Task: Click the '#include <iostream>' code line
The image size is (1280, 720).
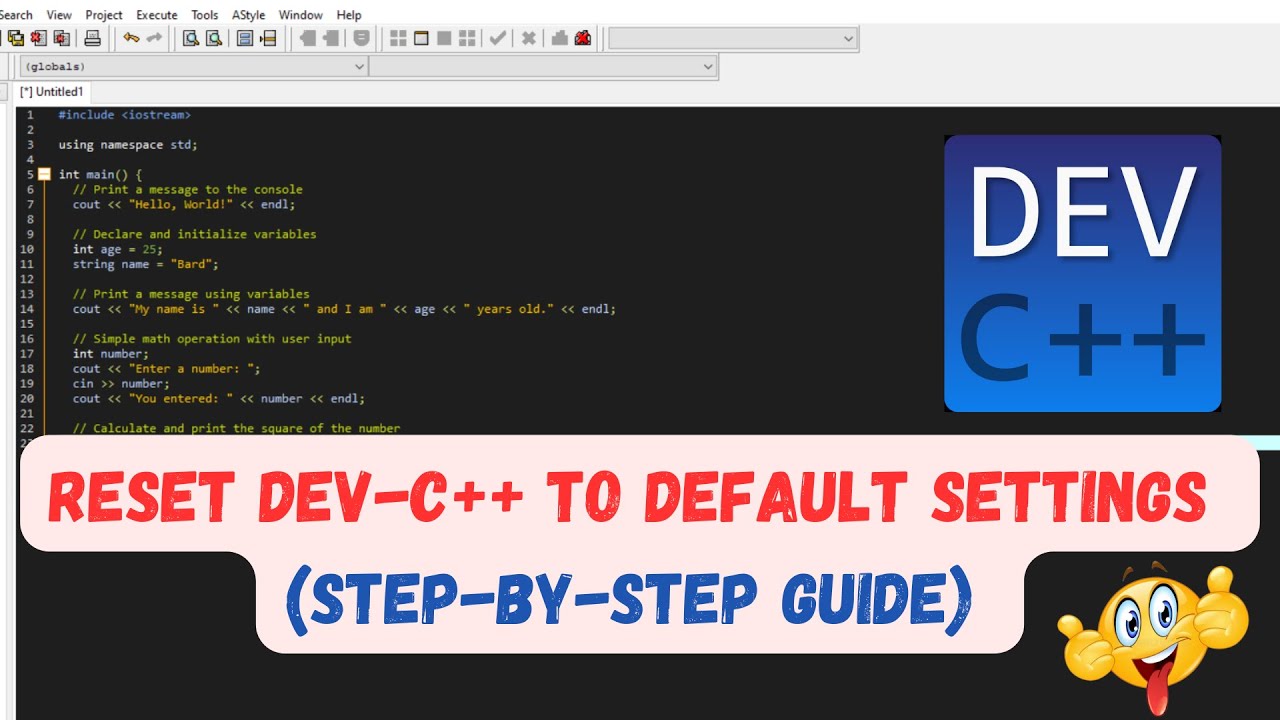Action: pos(124,115)
